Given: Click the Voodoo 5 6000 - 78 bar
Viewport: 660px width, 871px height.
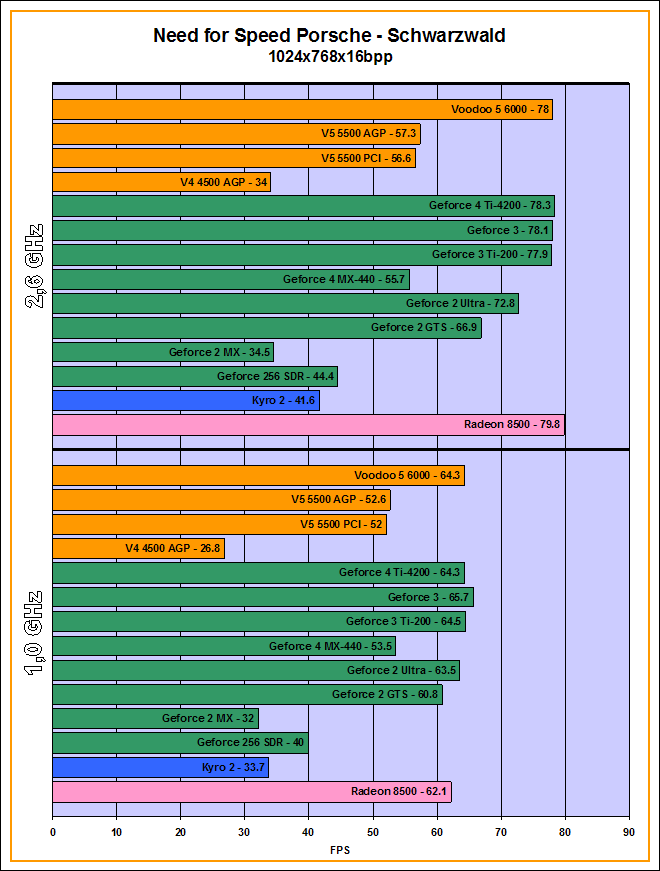Looking at the screenshot, I should (x=301, y=110).
